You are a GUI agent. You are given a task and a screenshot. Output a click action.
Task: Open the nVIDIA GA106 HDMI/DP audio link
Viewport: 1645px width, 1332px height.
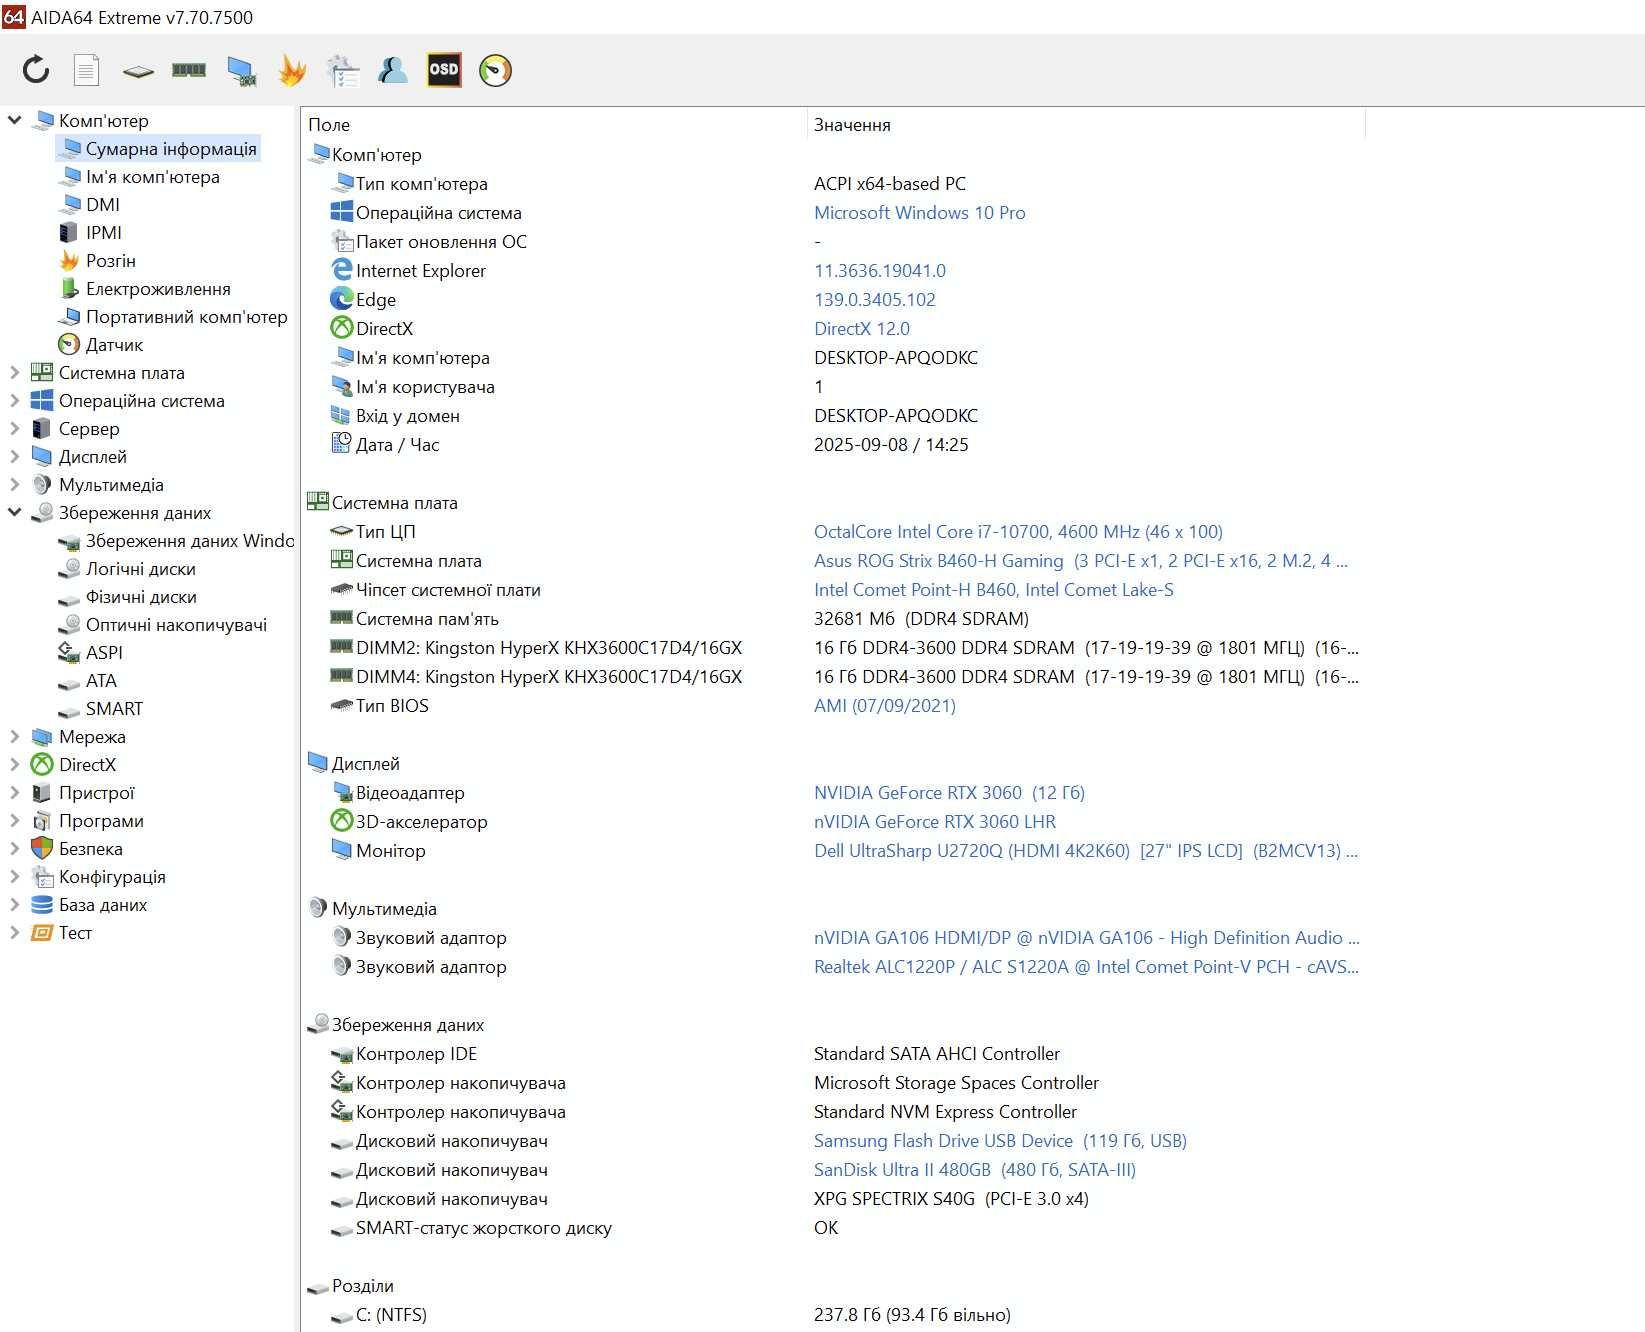click(x=1086, y=937)
